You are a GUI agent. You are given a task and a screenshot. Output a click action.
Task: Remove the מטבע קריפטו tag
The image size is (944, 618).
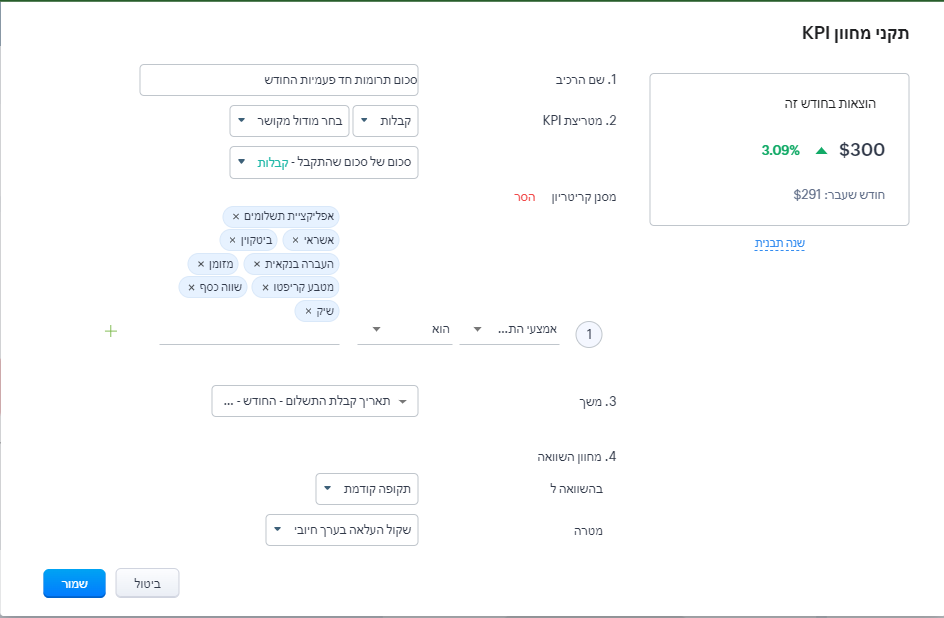coord(265,287)
